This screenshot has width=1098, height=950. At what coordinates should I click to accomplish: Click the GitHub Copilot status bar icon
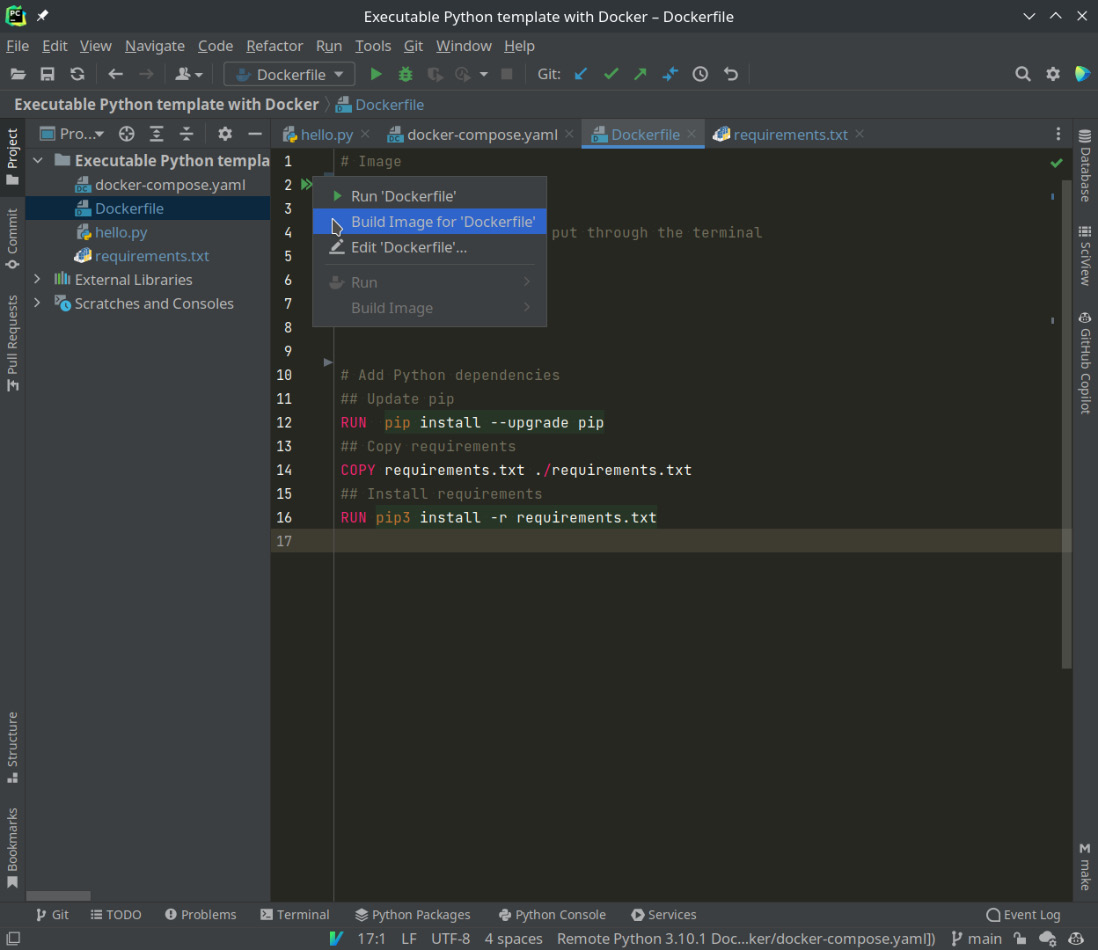click(x=1076, y=939)
